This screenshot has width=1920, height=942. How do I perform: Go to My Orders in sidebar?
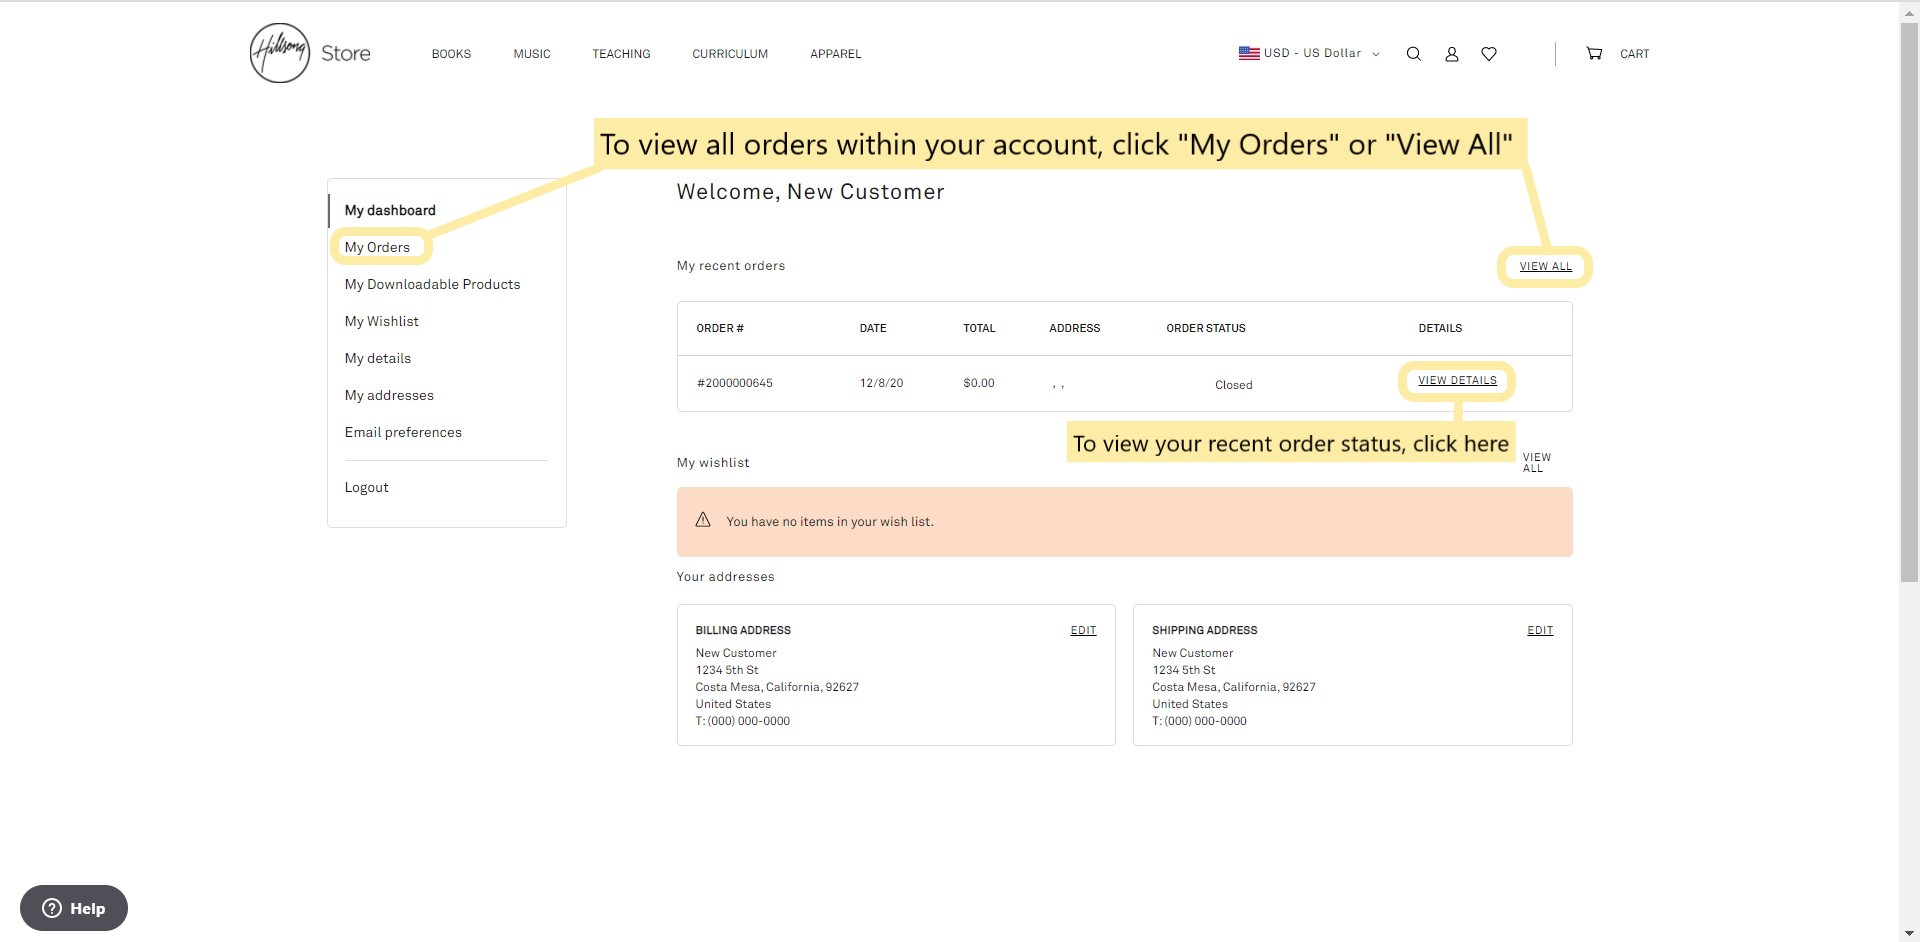pos(377,247)
